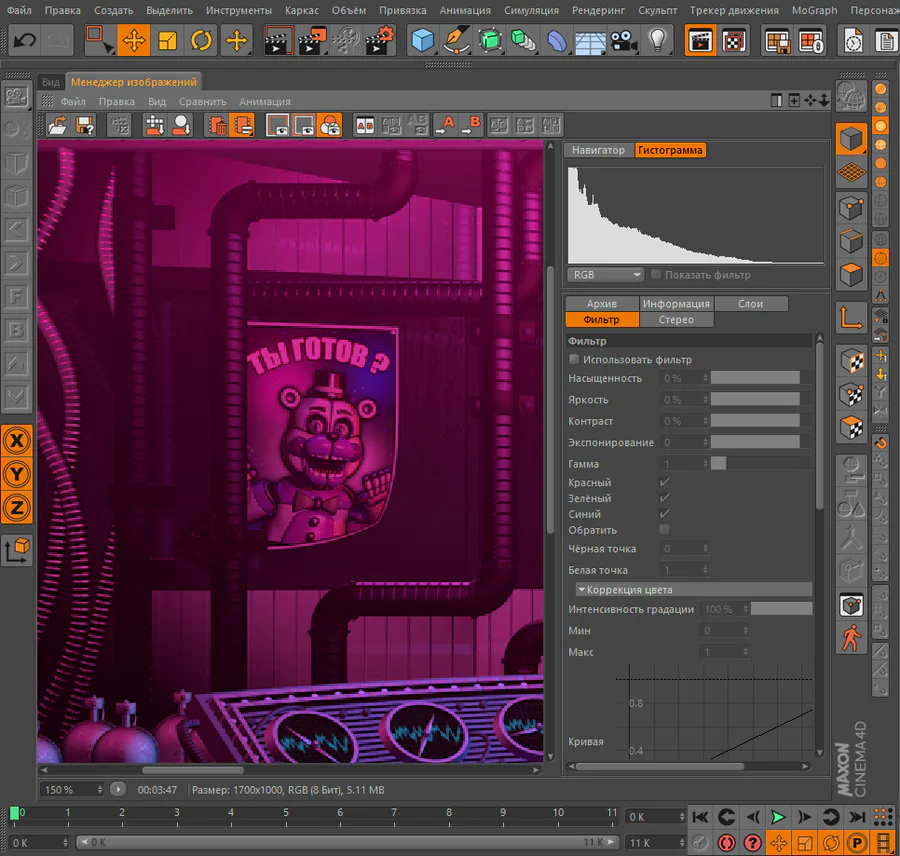Adjust the Насыщенность value stepper

pyautogui.click(x=705, y=378)
